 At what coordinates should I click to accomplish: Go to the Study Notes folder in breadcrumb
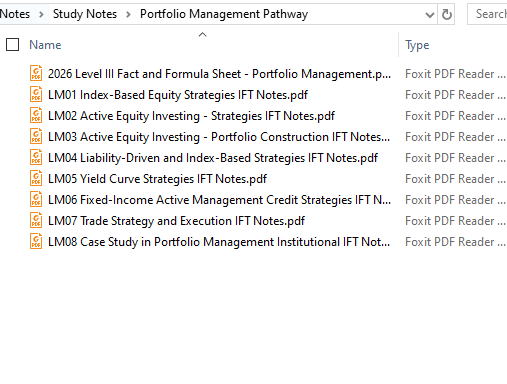point(85,14)
